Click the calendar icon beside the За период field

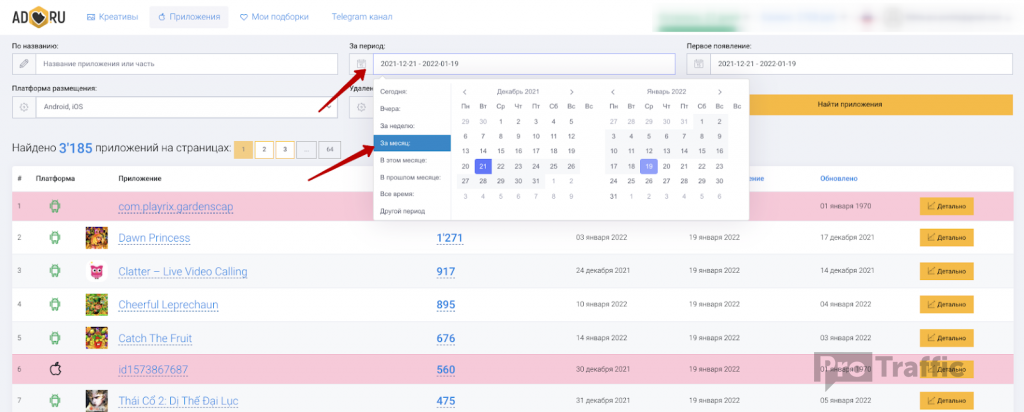[x=361, y=64]
